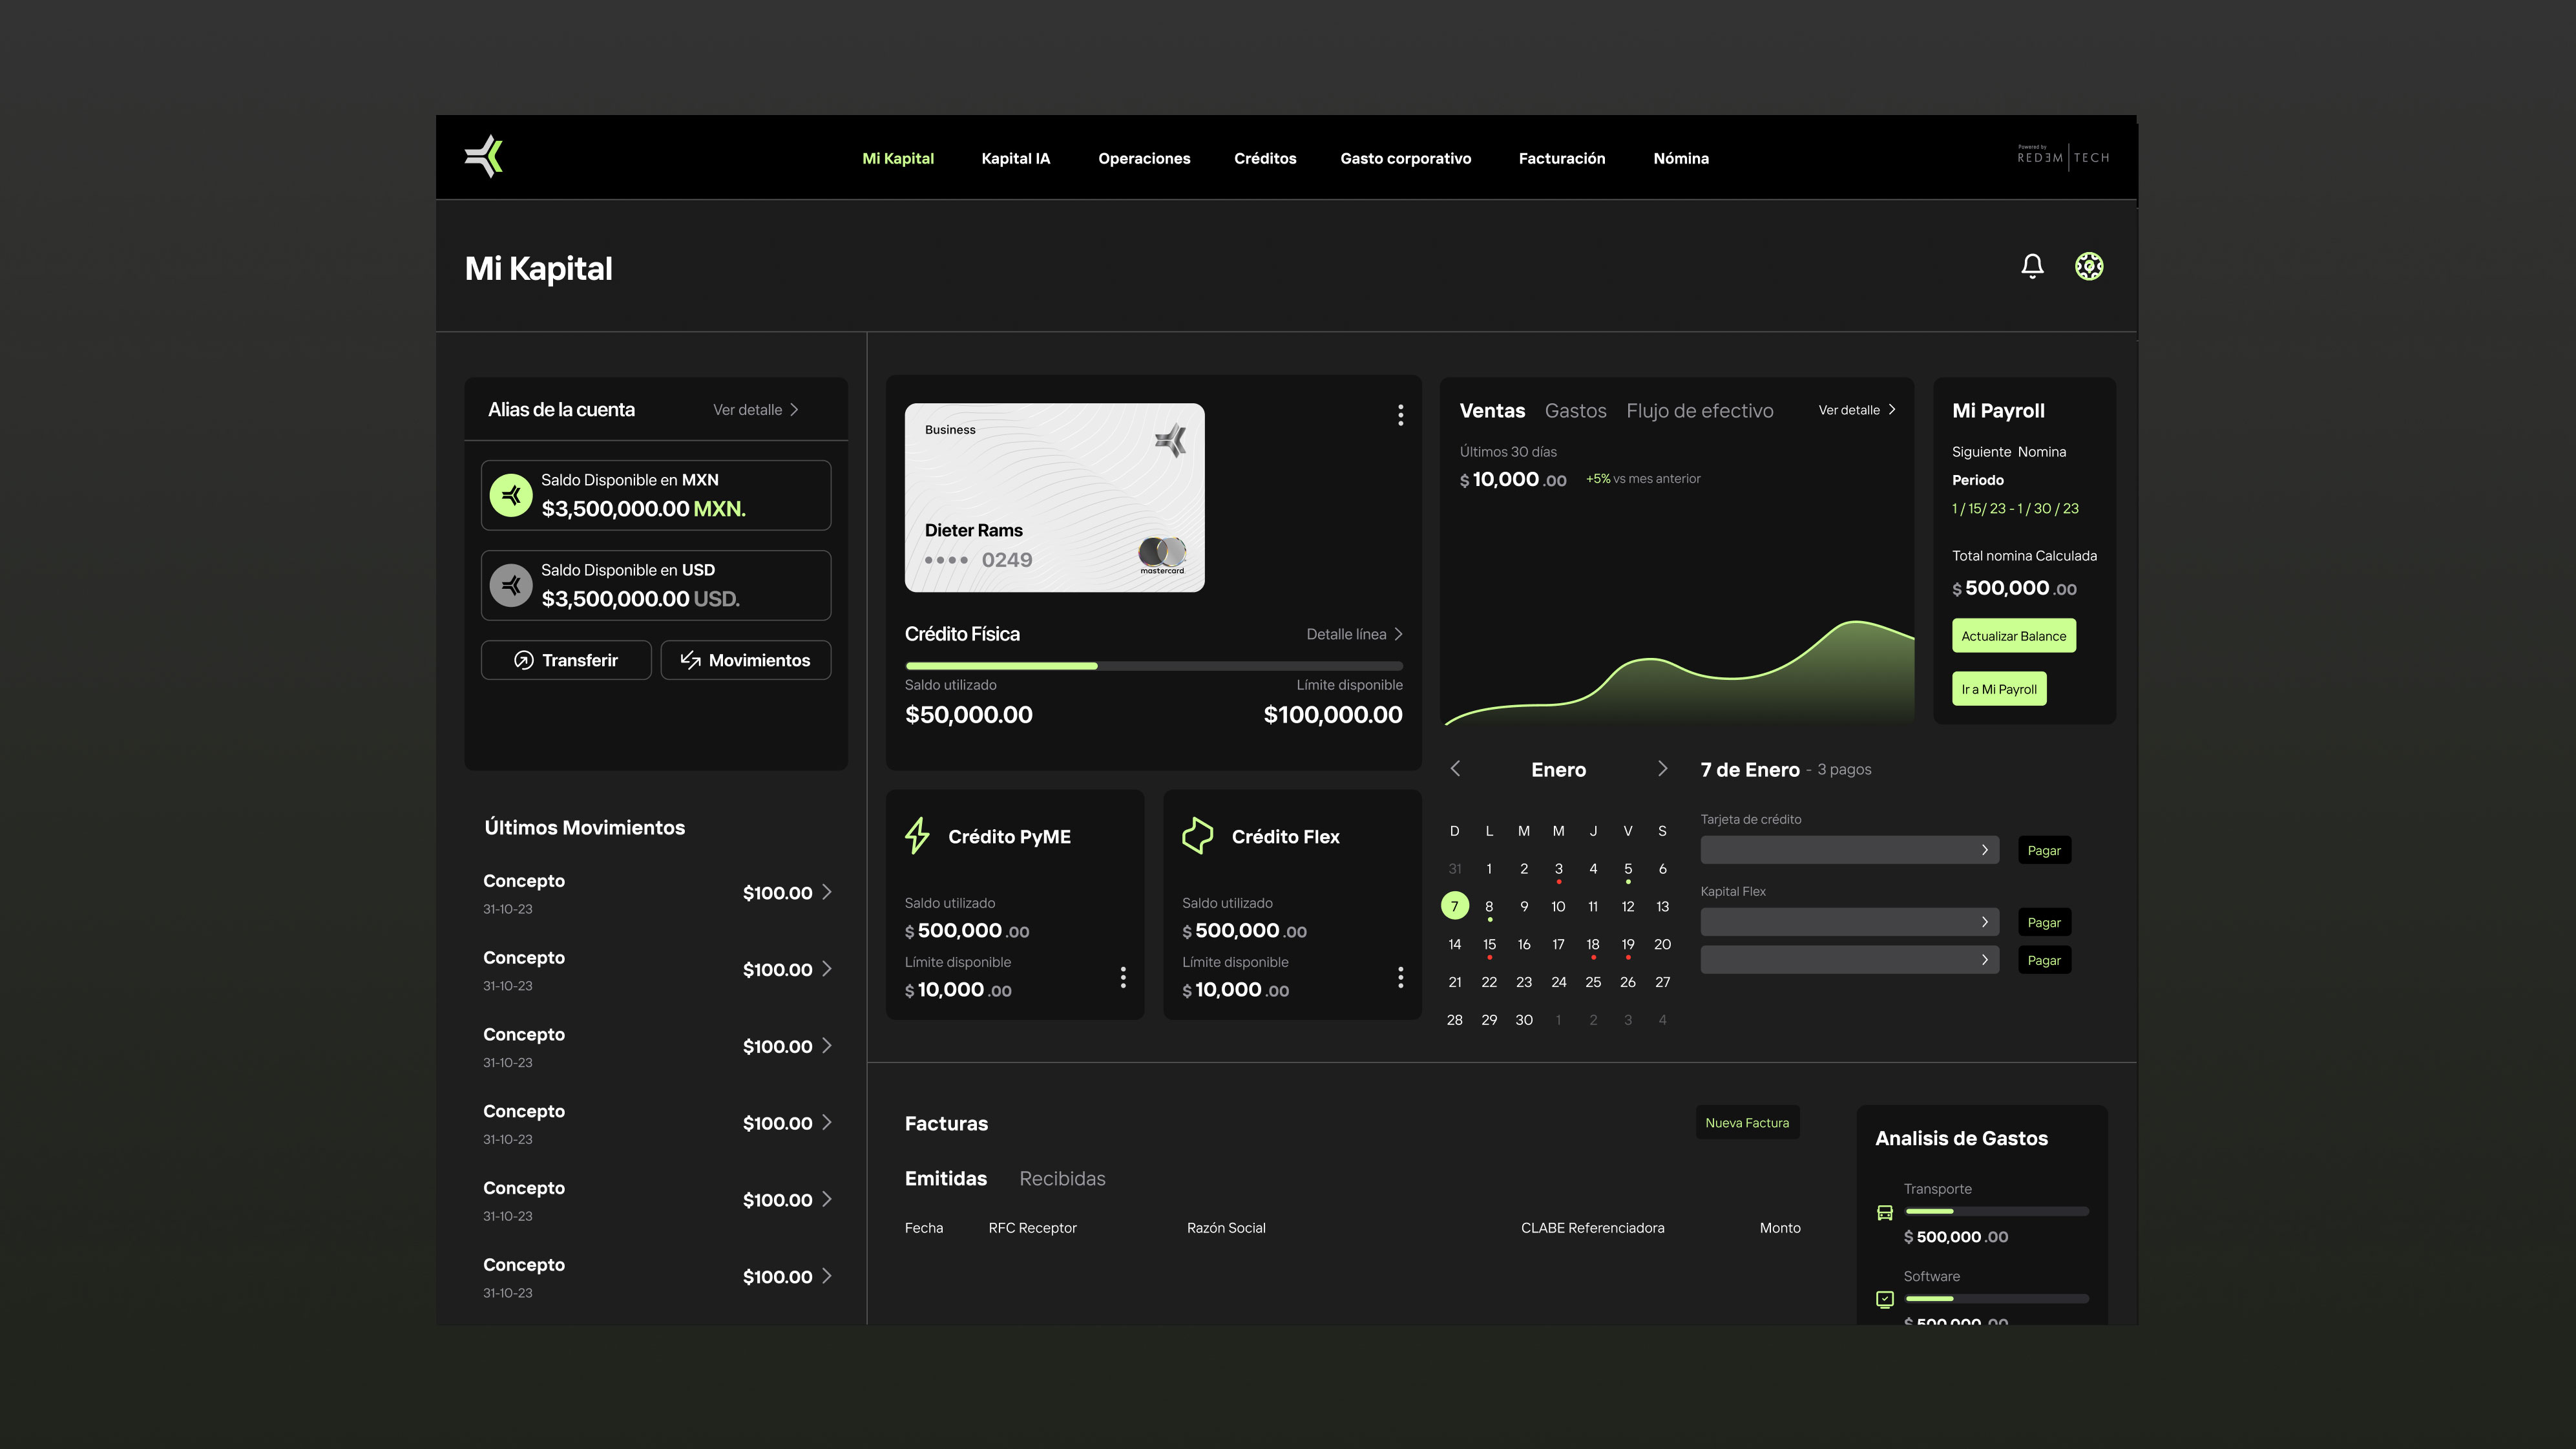This screenshot has height=1449, width=2576.
Task: Switch to Flujo de efectivo tab
Action: (x=1699, y=411)
